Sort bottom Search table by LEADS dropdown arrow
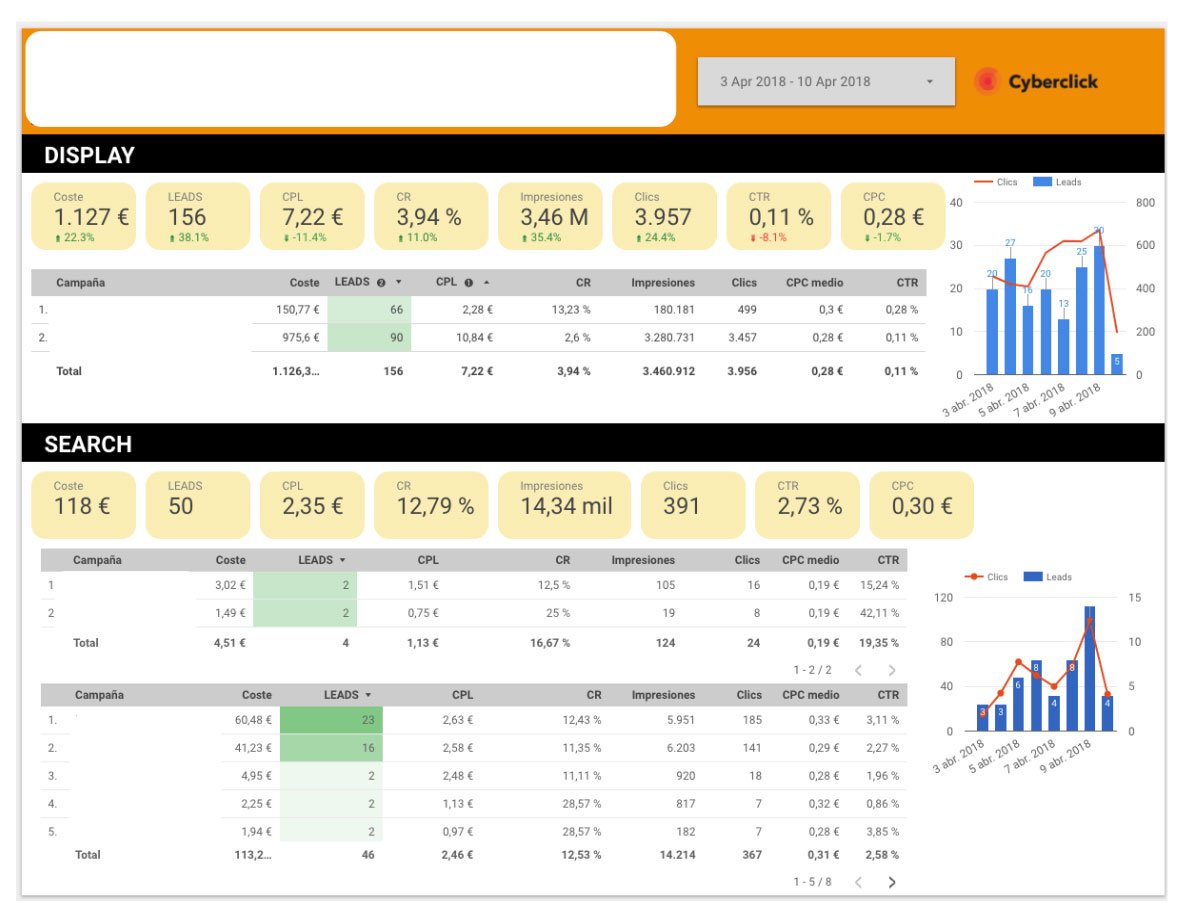Image resolution: width=1184 pixels, height=910 pixels. [x=369, y=695]
